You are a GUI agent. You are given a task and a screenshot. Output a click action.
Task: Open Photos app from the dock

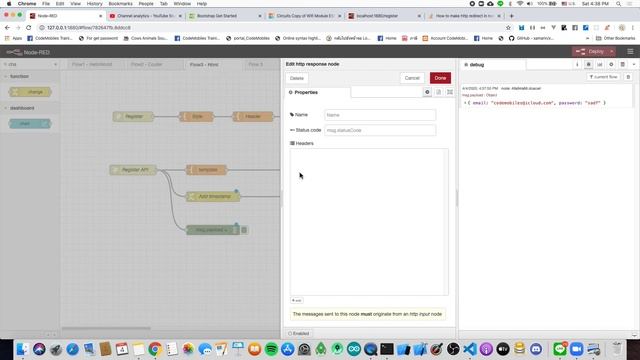(188, 349)
